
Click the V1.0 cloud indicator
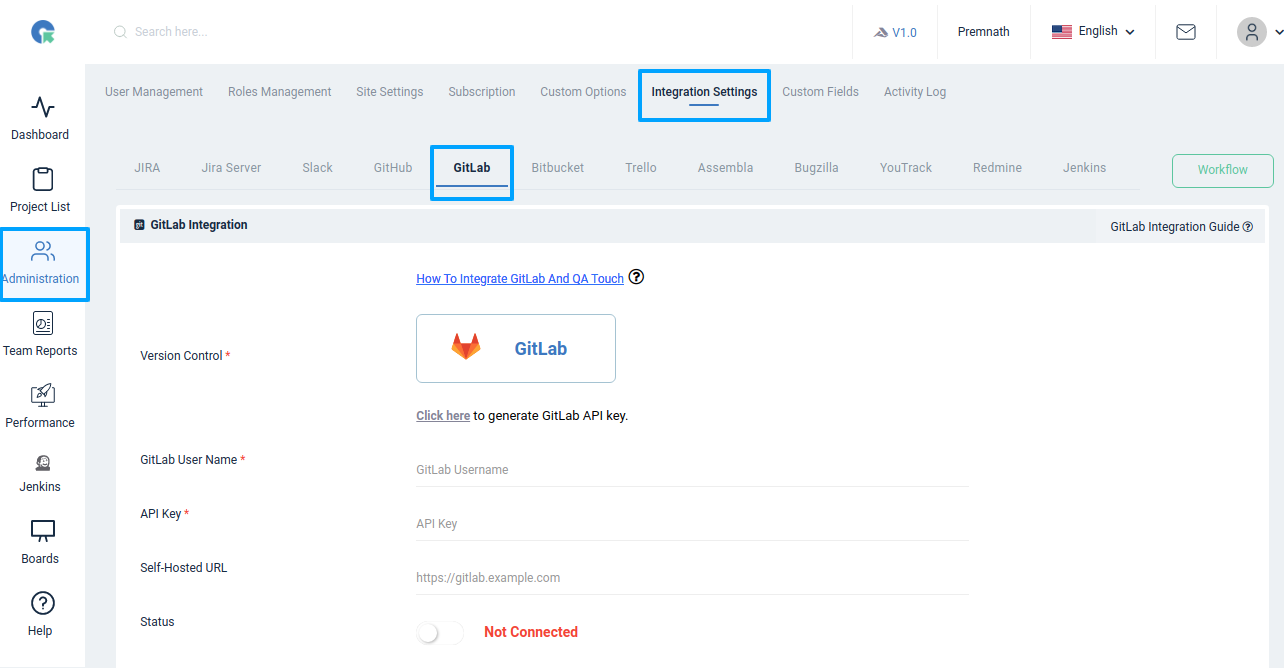click(x=896, y=31)
